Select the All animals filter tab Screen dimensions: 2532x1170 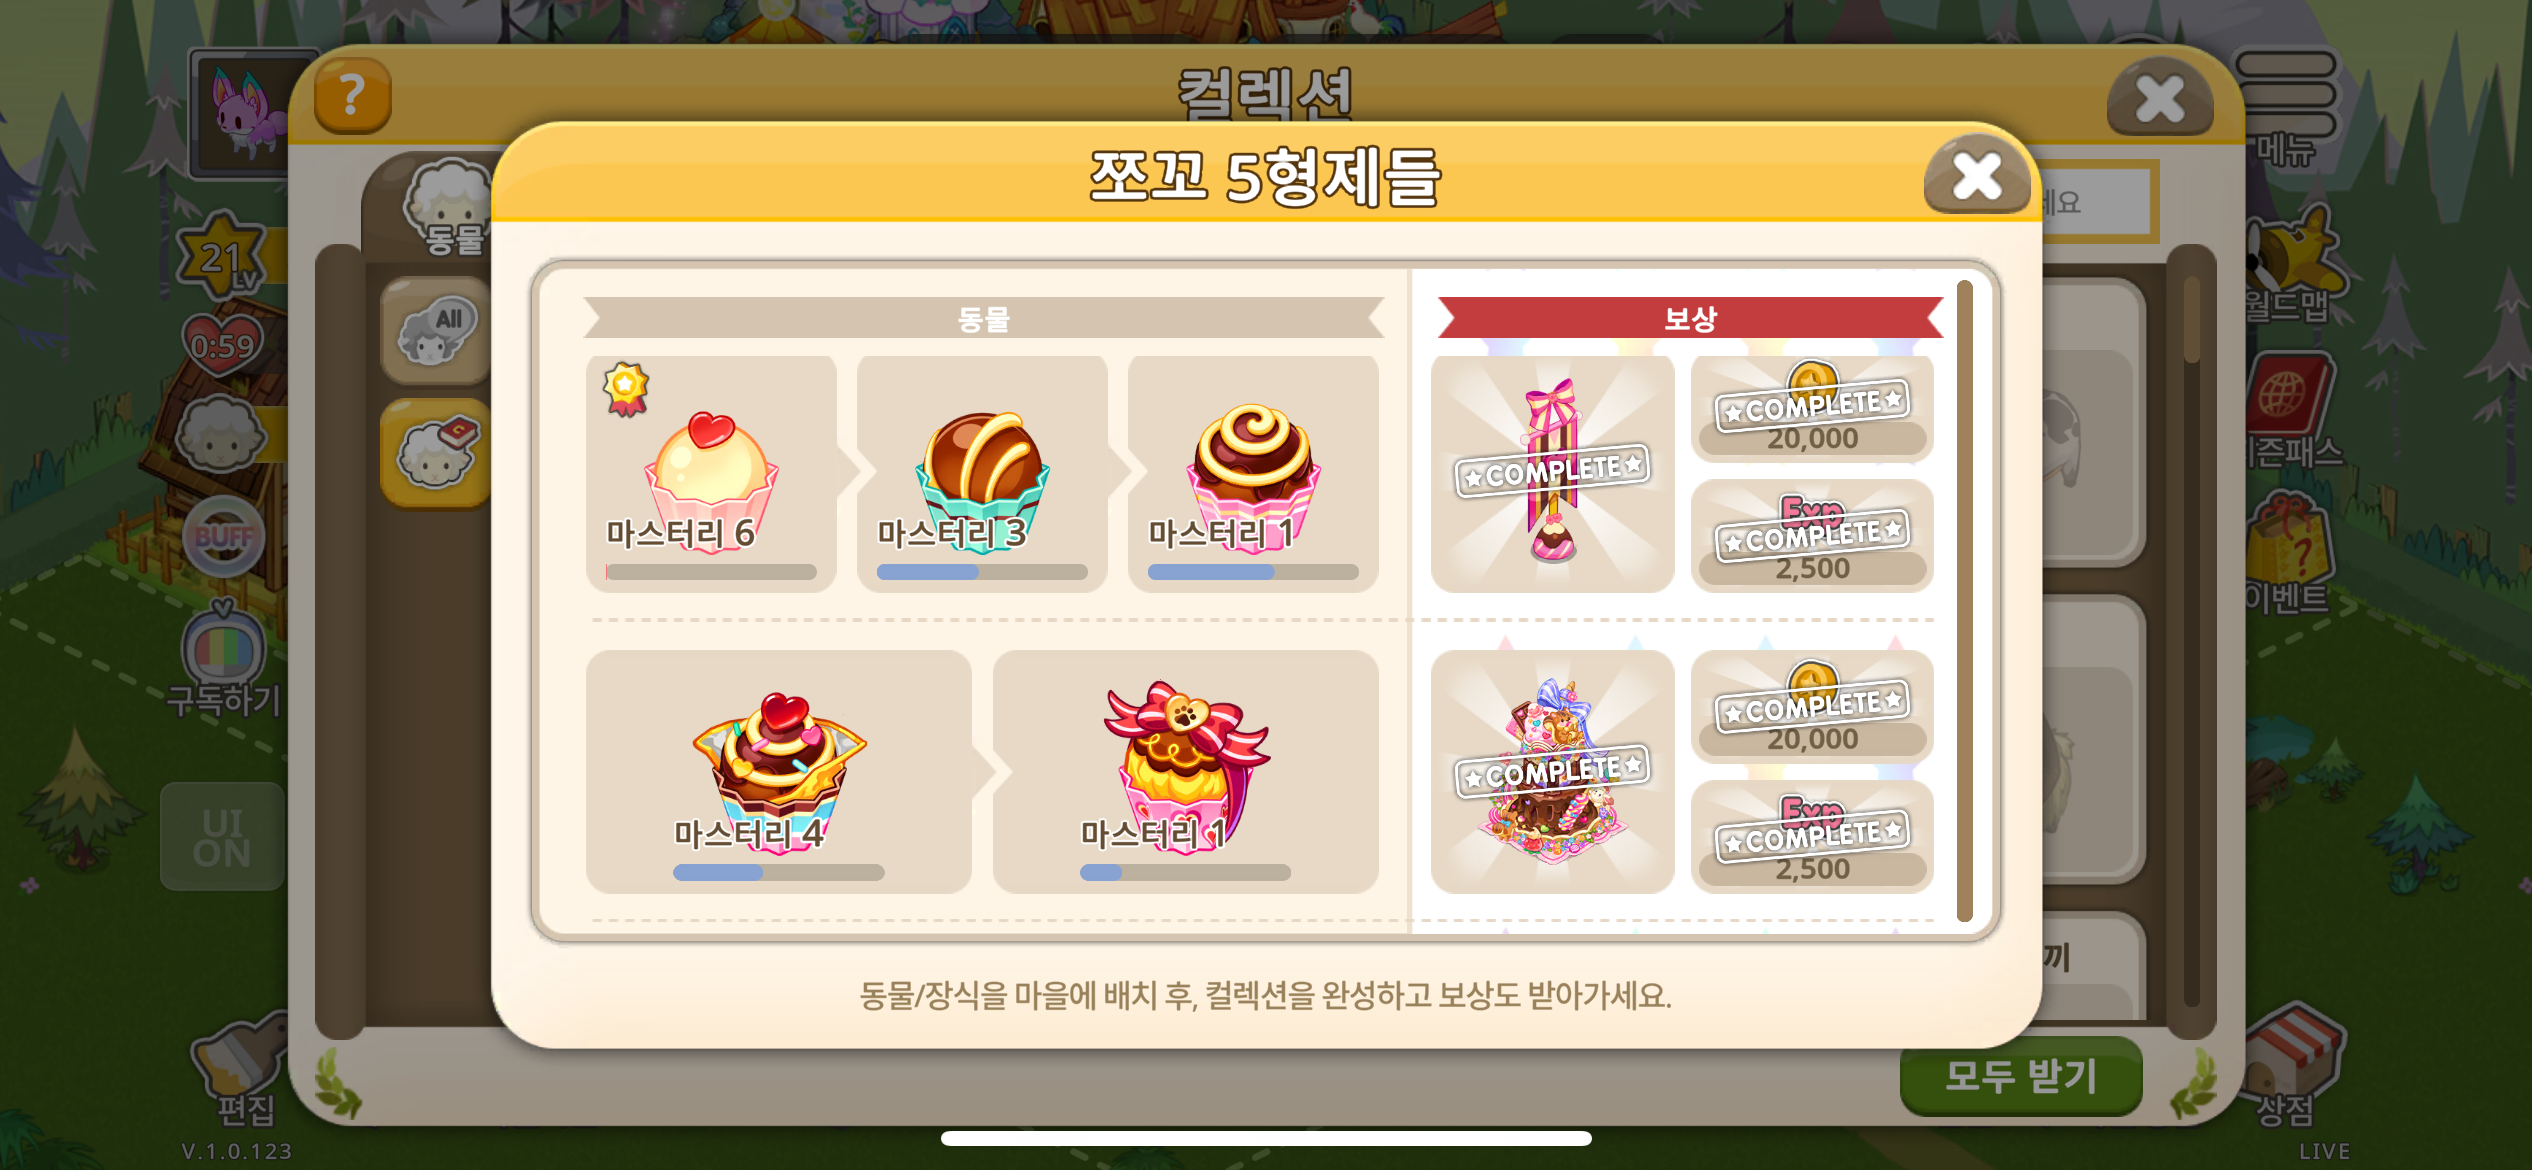[436, 332]
